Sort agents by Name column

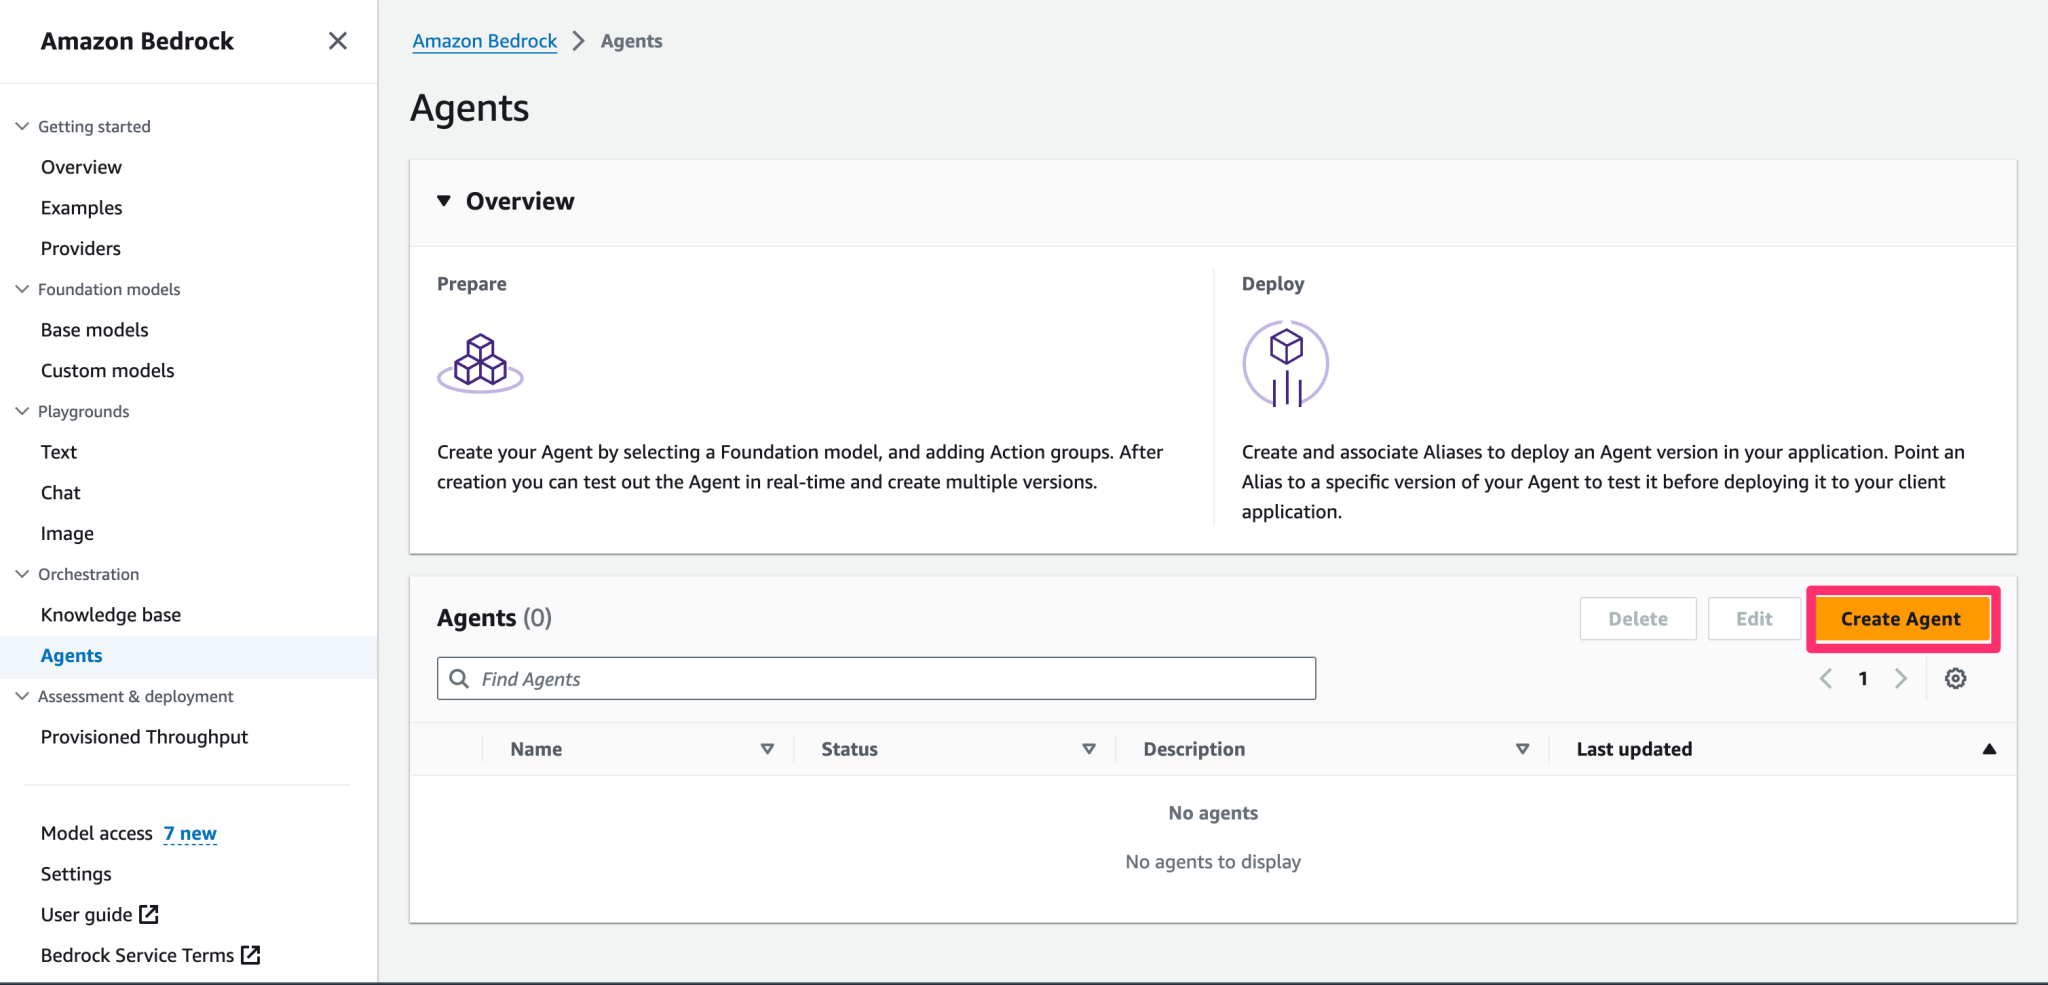coord(768,748)
